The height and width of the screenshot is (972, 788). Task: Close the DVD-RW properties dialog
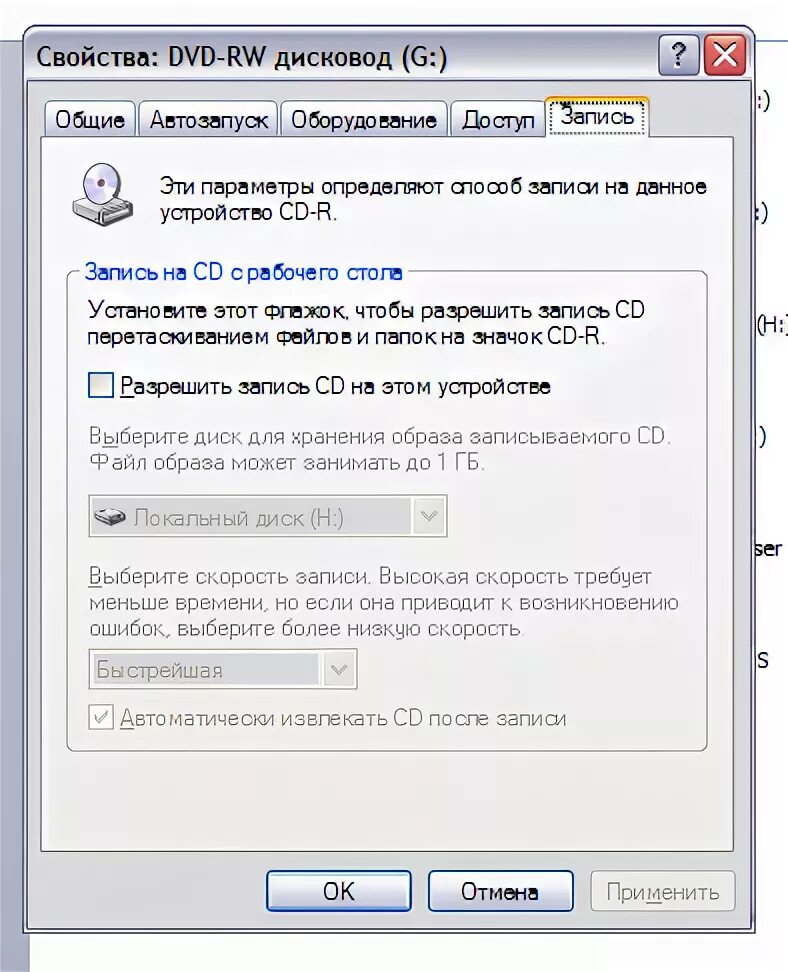tap(724, 55)
